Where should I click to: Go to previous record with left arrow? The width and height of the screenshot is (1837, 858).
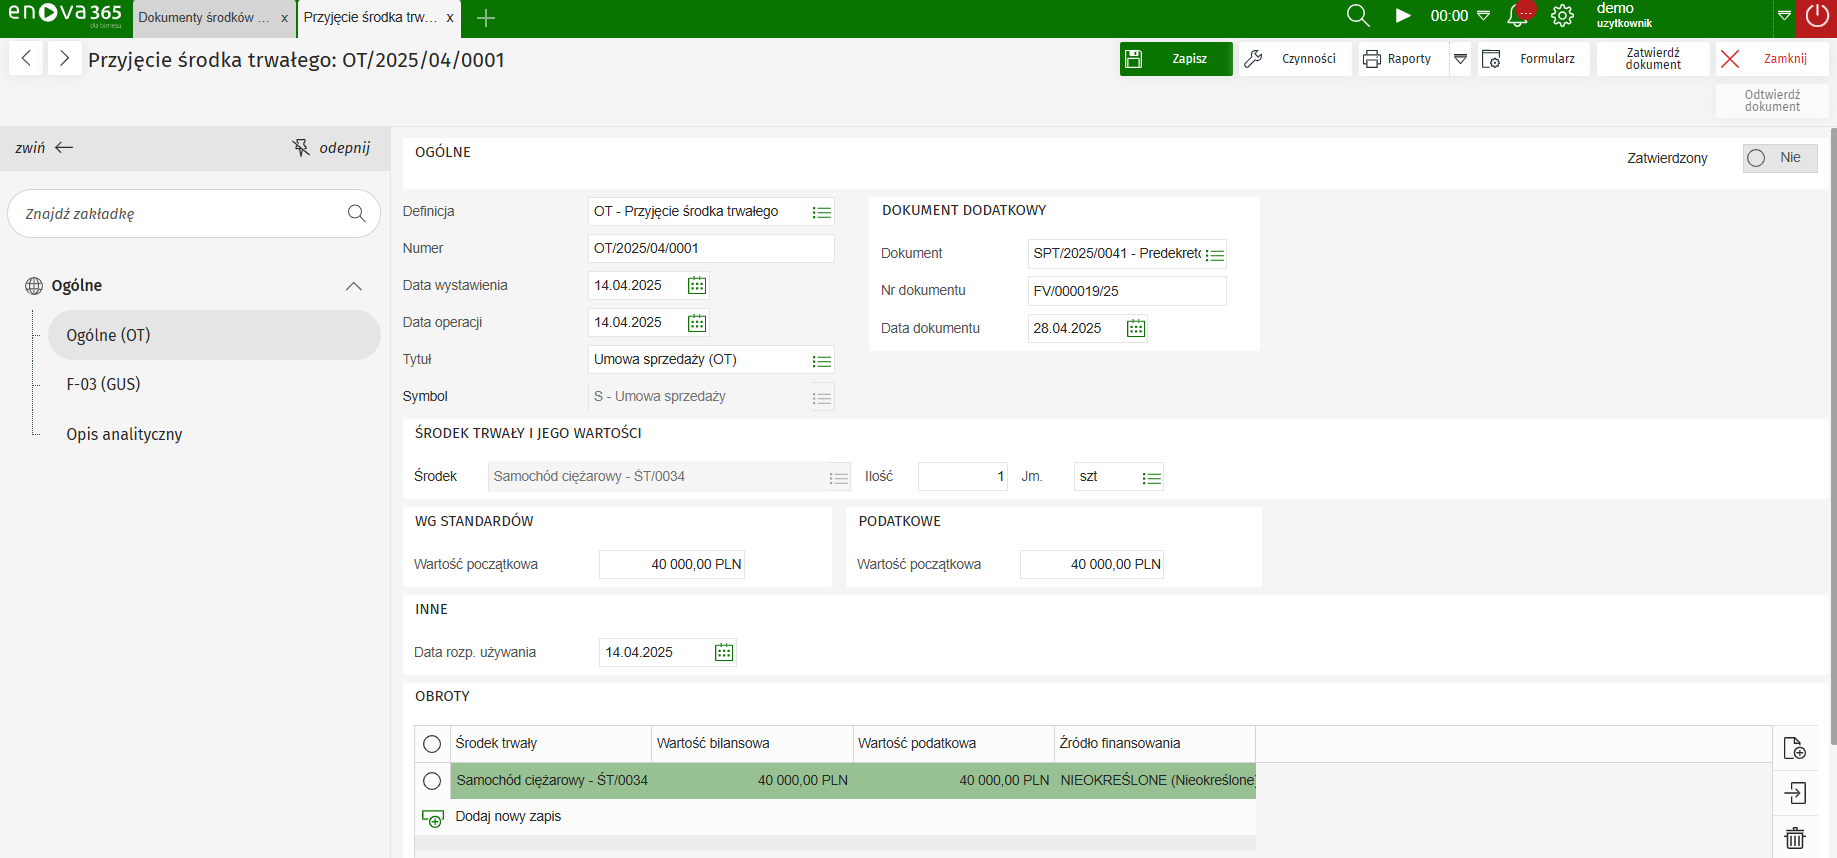(x=27, y=59)
